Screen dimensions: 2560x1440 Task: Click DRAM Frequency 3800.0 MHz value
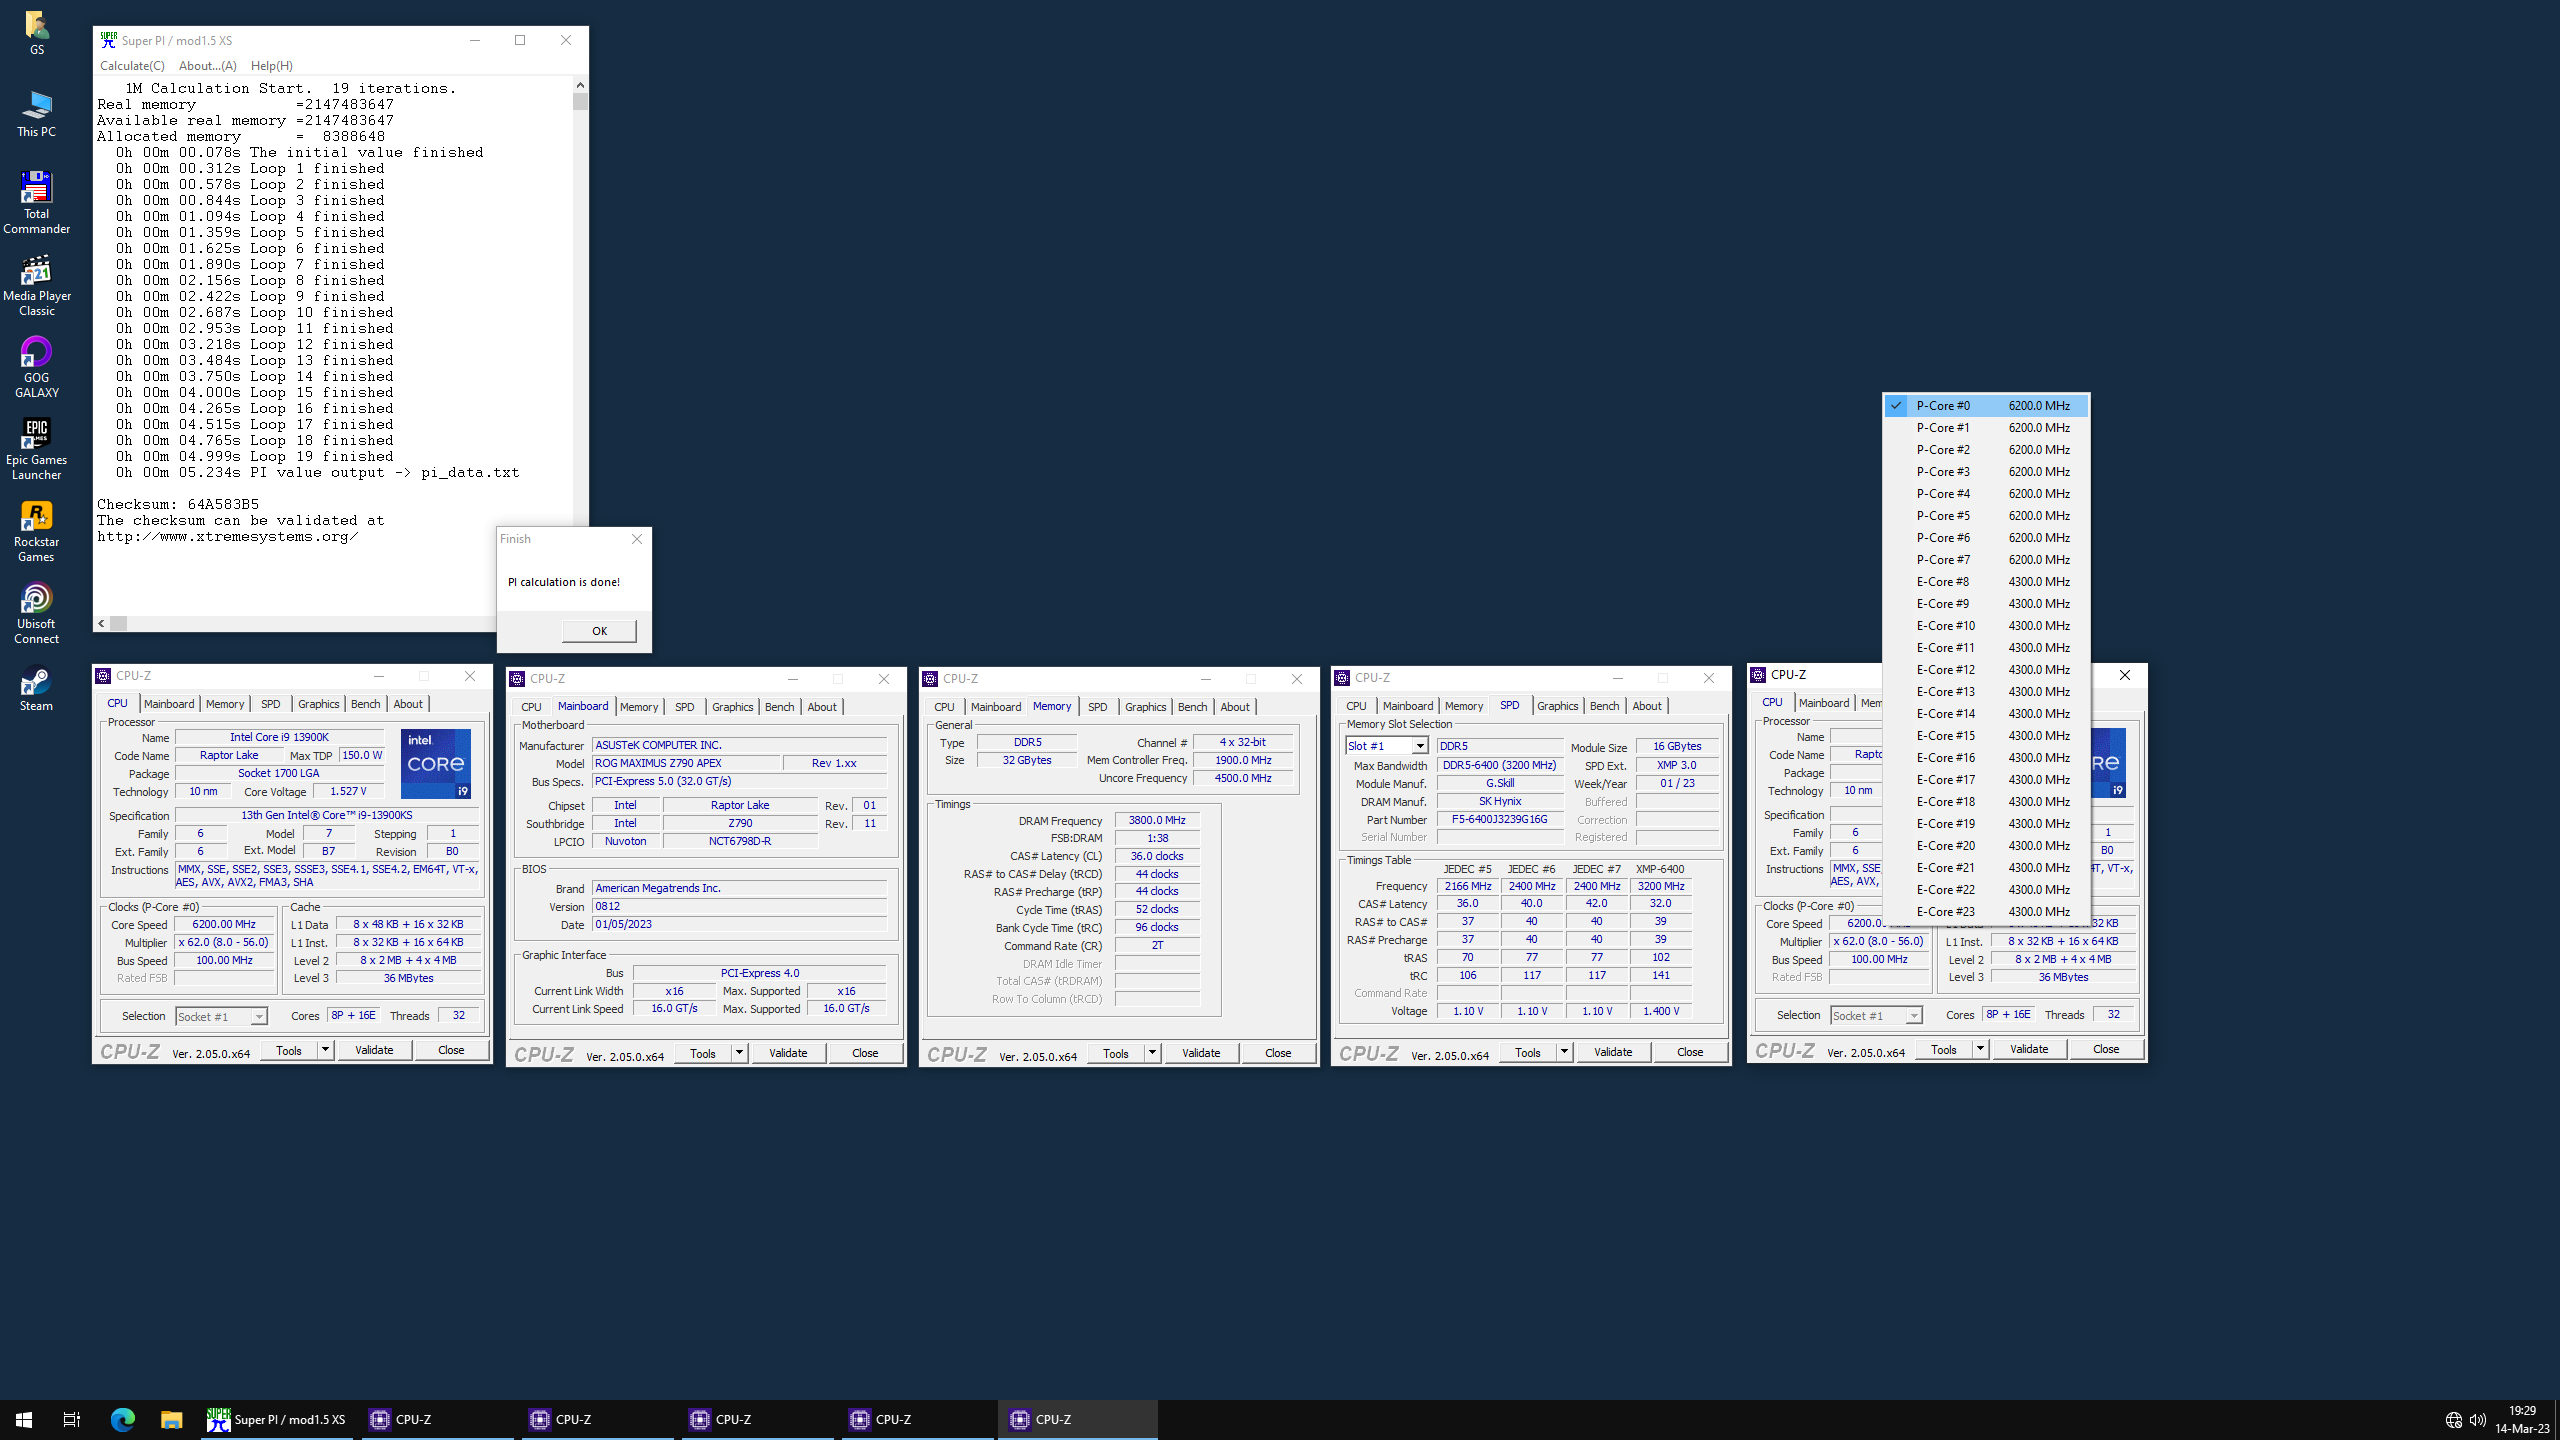1157,820
